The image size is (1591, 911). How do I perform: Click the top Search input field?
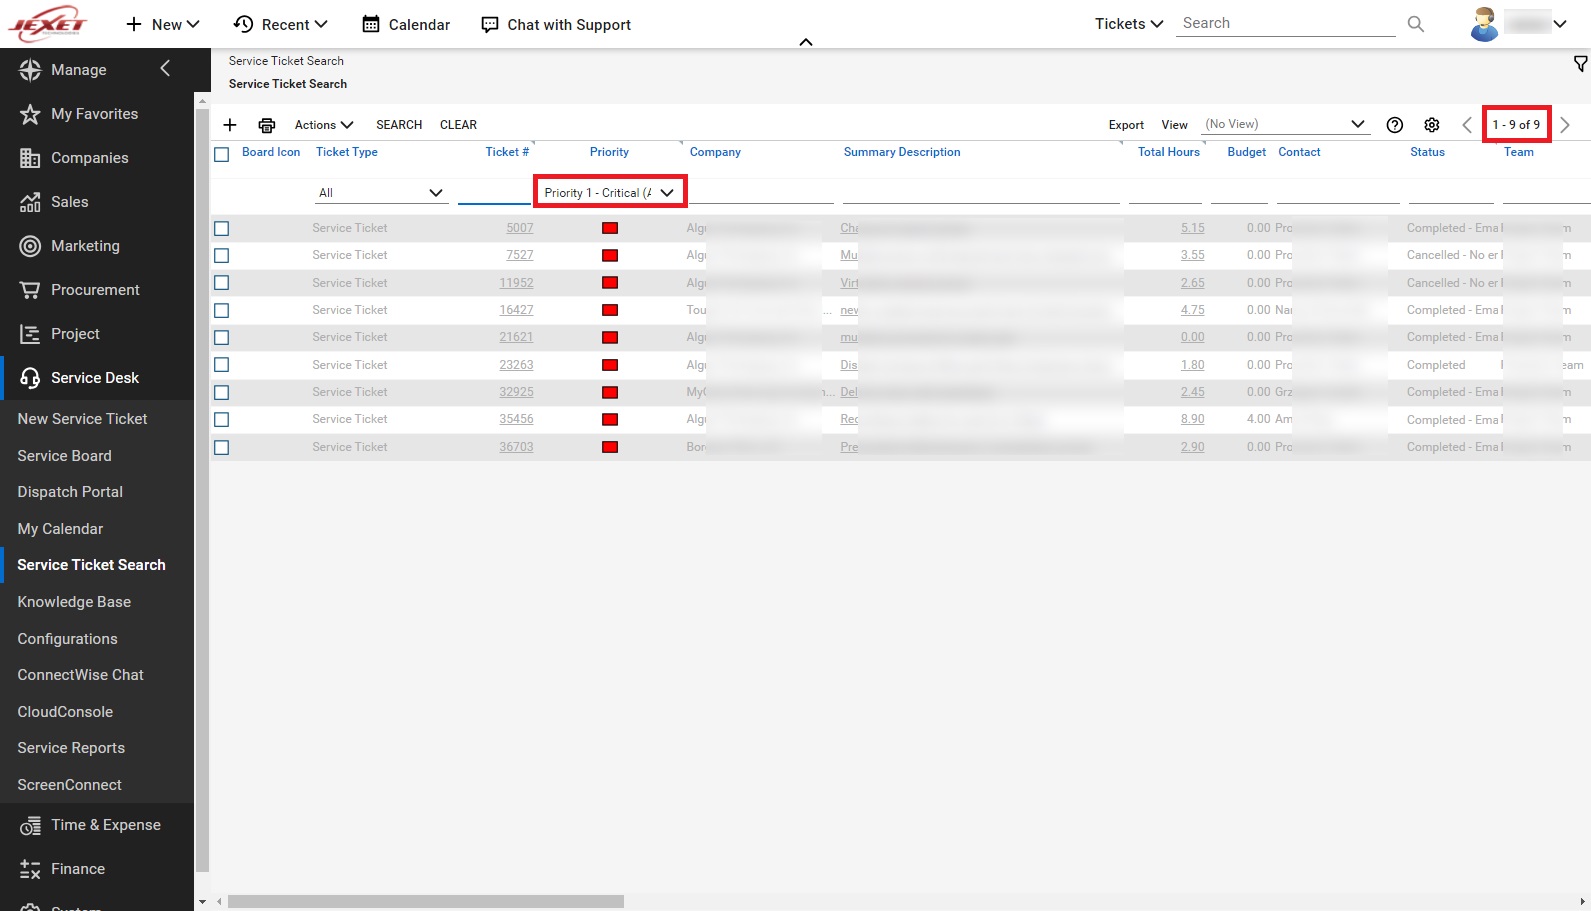tap(1285, 24)
